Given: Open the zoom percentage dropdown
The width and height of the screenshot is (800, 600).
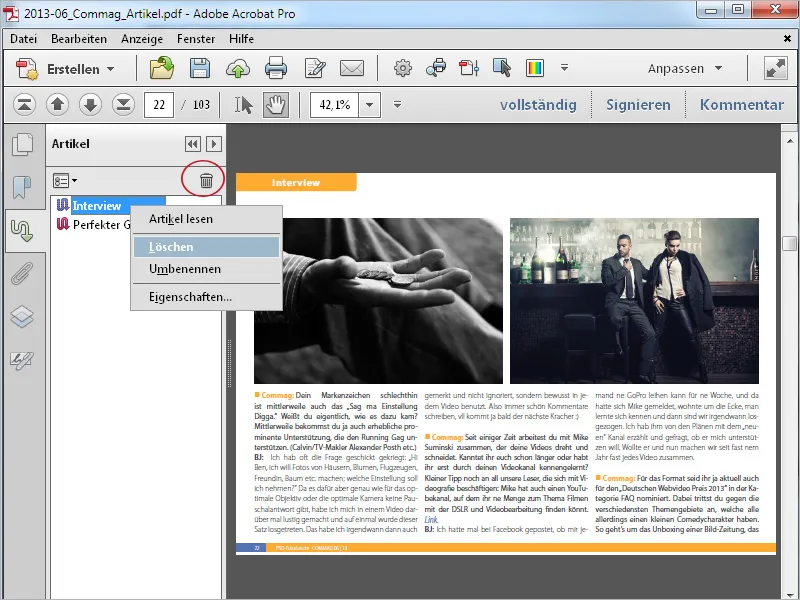Looking at the screenshot, I should point(367,103).
